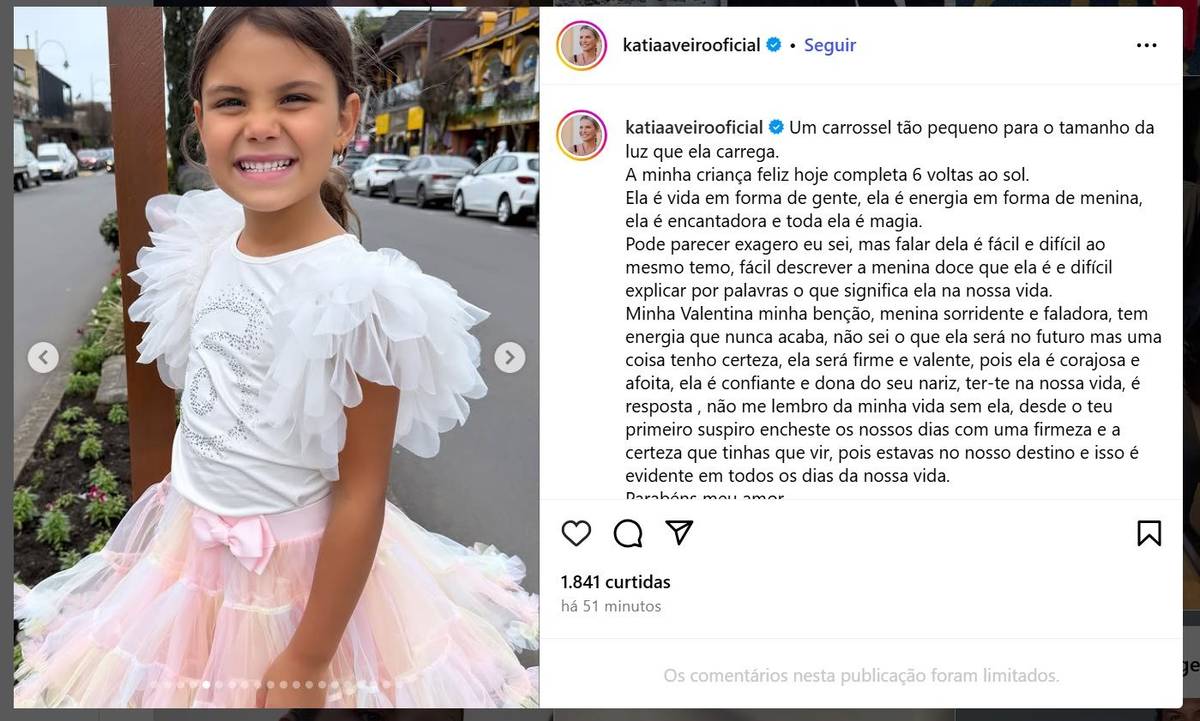
Task: Open katiaaveirooficial username in the header
Action: coord(692,45)
